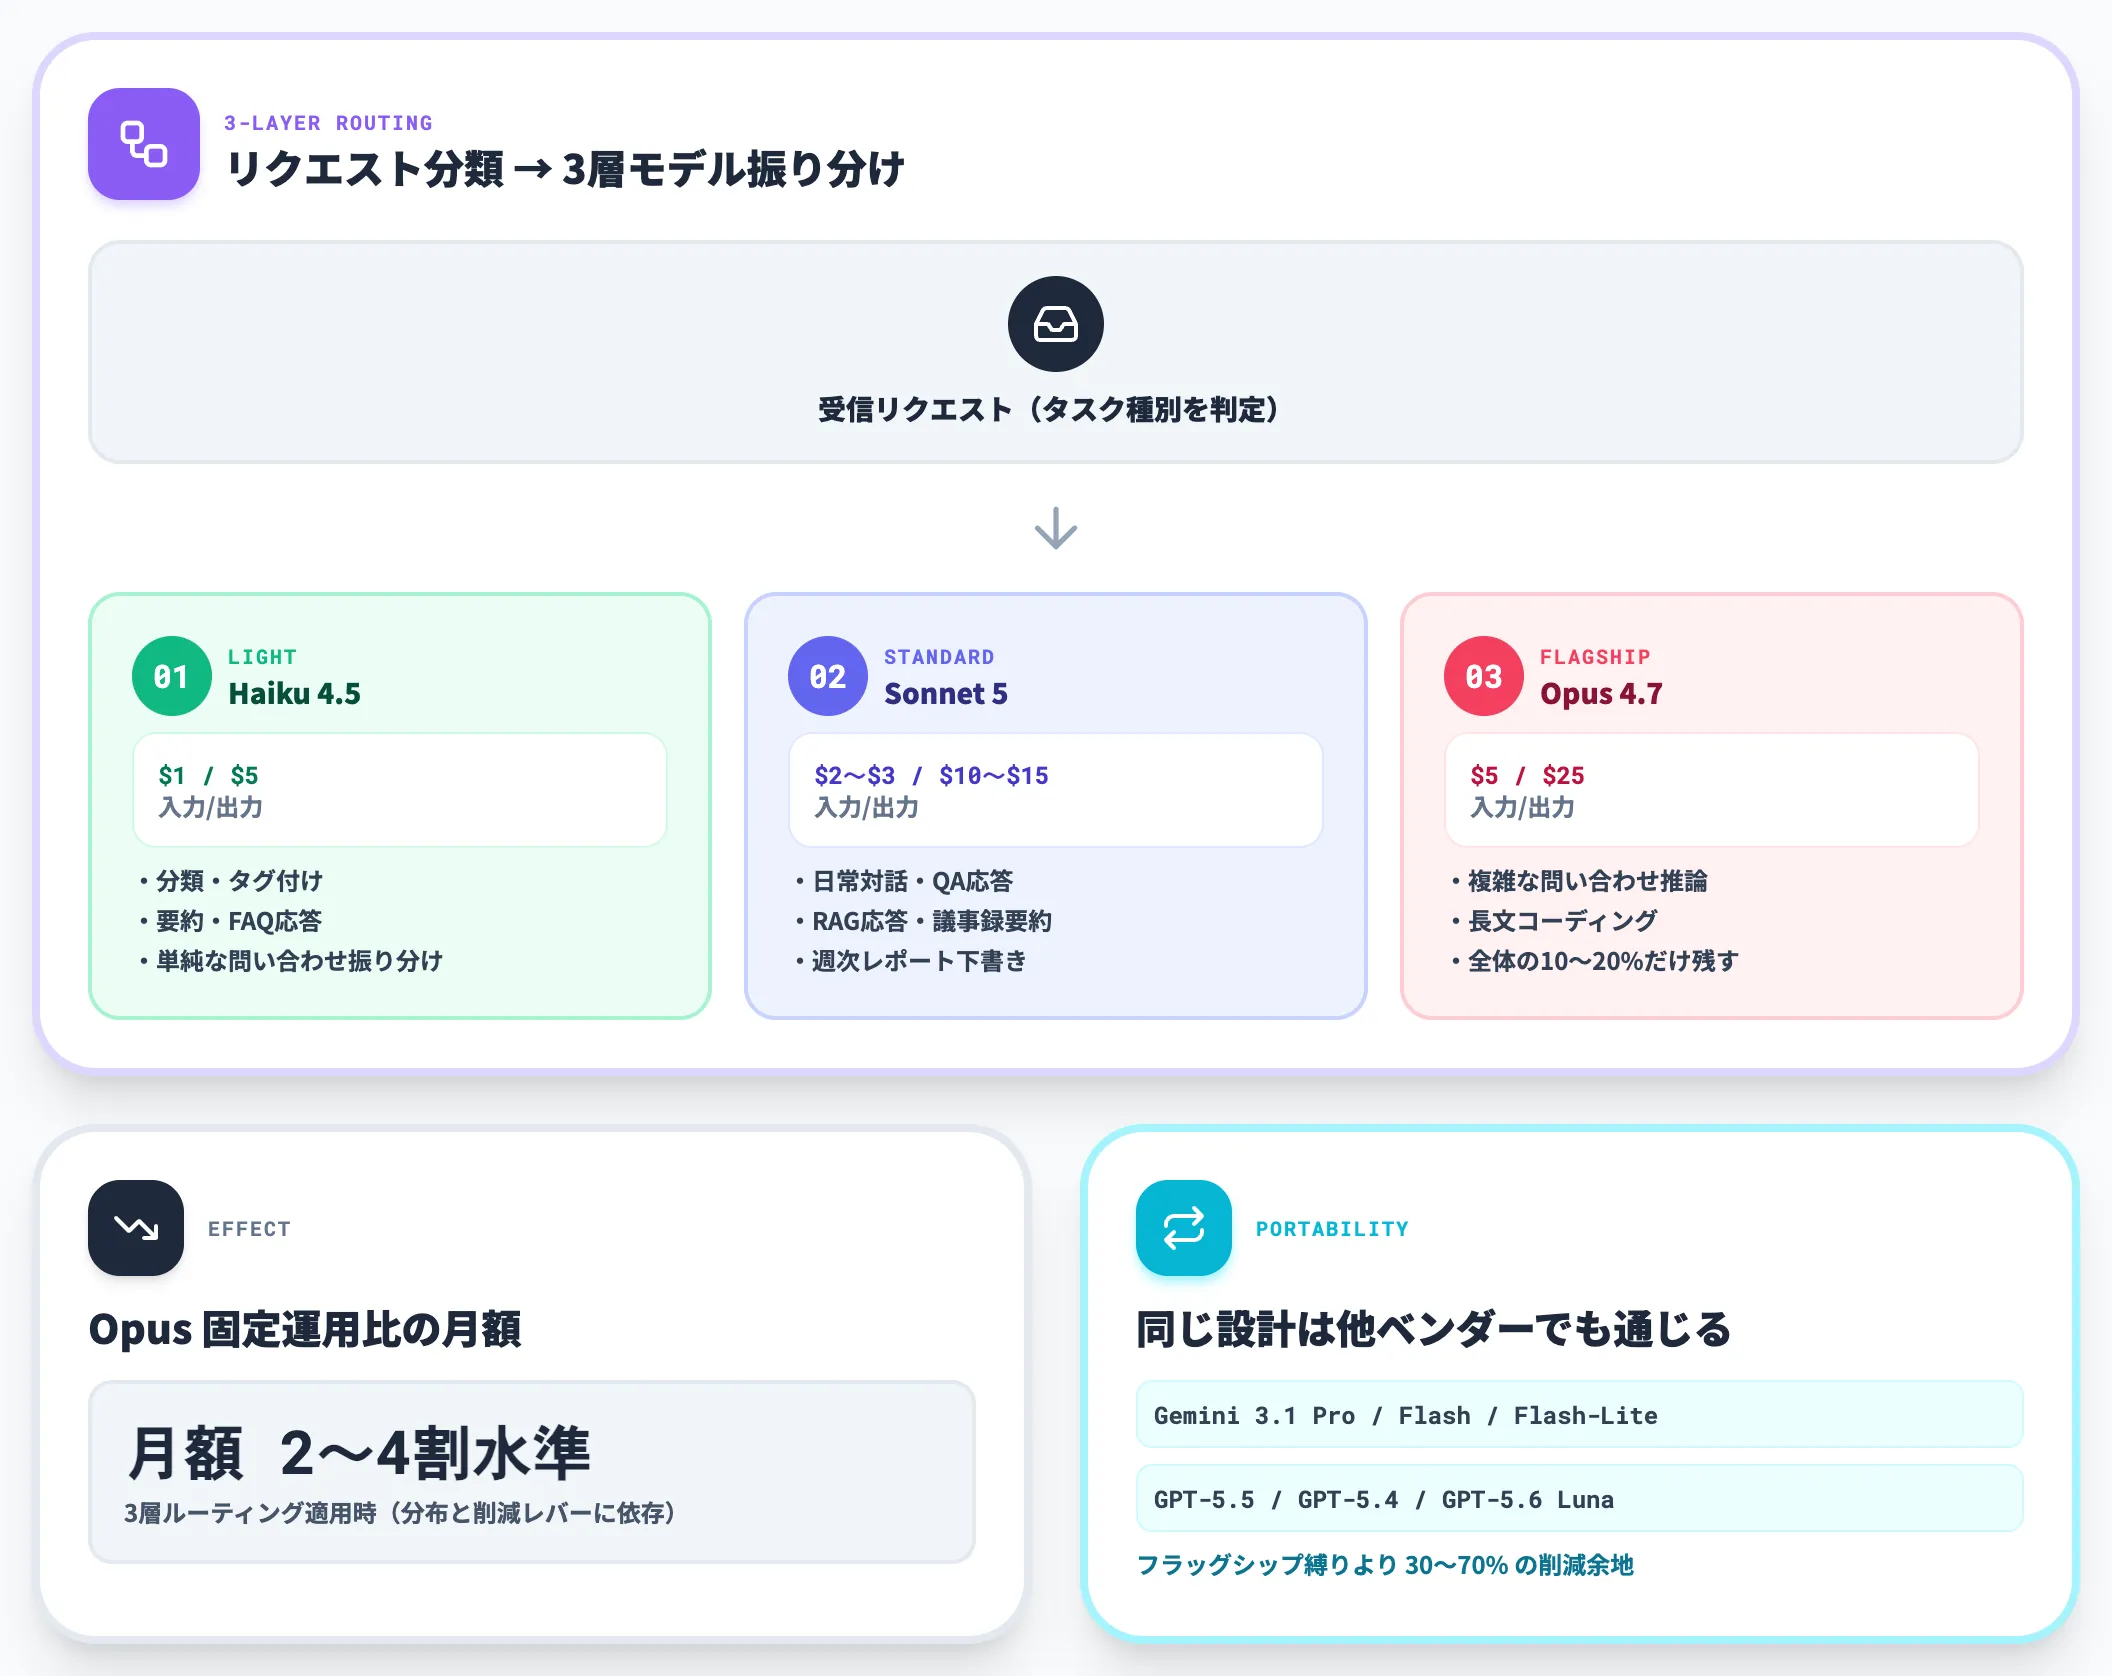Click 'フラッグシップ縛りより 30〜70% の削減余地' text
2112x1676 pixels.
[x=1385, y=1565]
